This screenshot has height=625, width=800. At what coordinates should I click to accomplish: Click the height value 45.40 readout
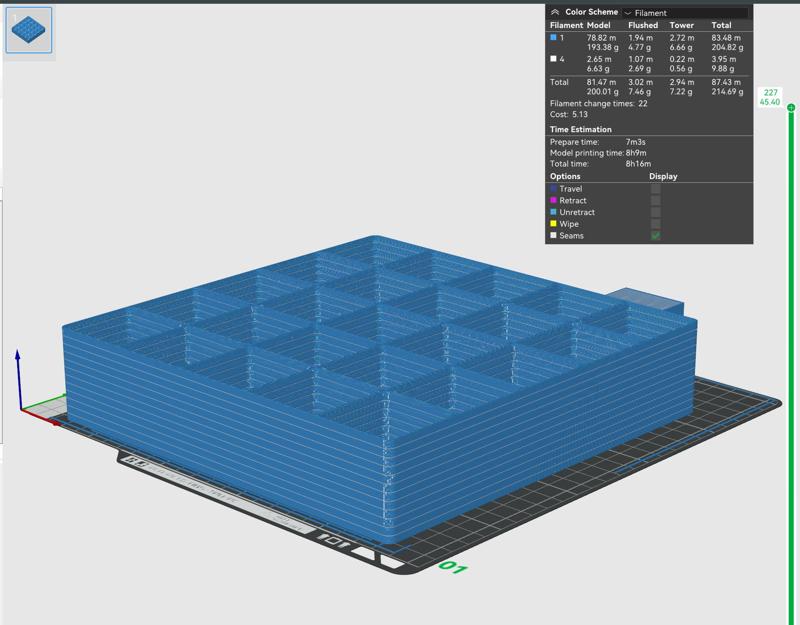point(769,102)
